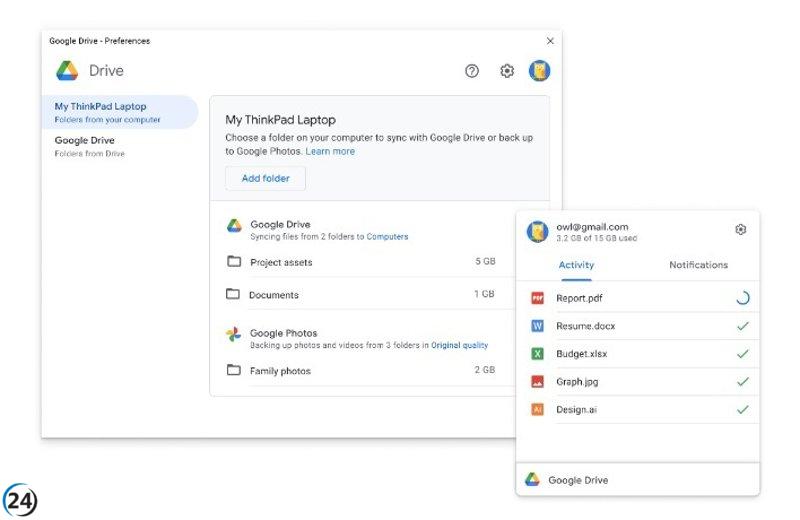Open settings gear in Preferences header
The width and height of the screenshot is (800, 520).
[507, 71]
